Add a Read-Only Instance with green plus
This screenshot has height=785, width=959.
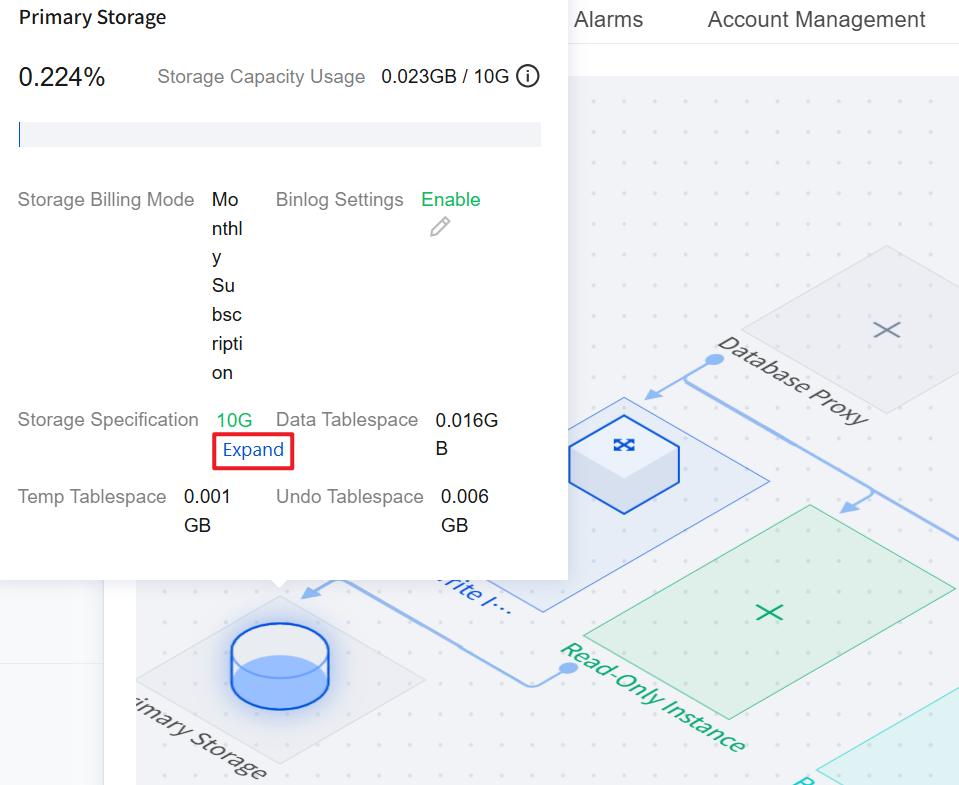(768, 611)
